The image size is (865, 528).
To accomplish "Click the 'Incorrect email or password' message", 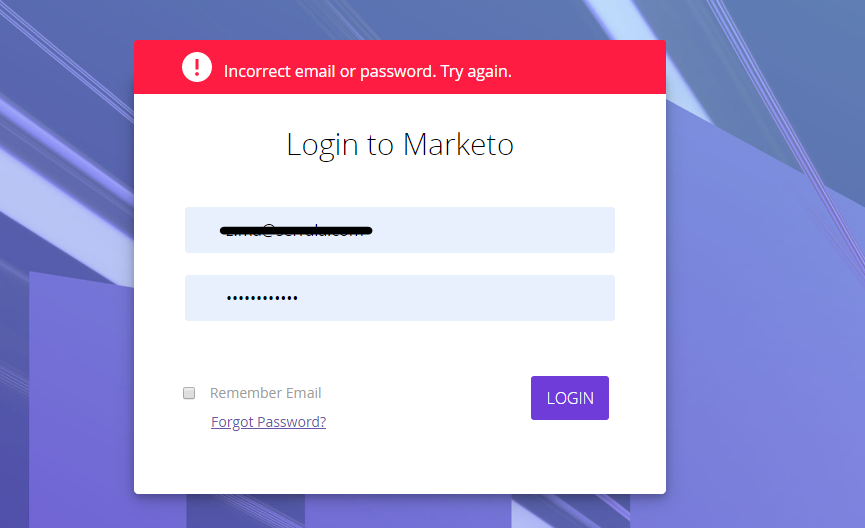I will pyautogui.click(x=367, y=71).
